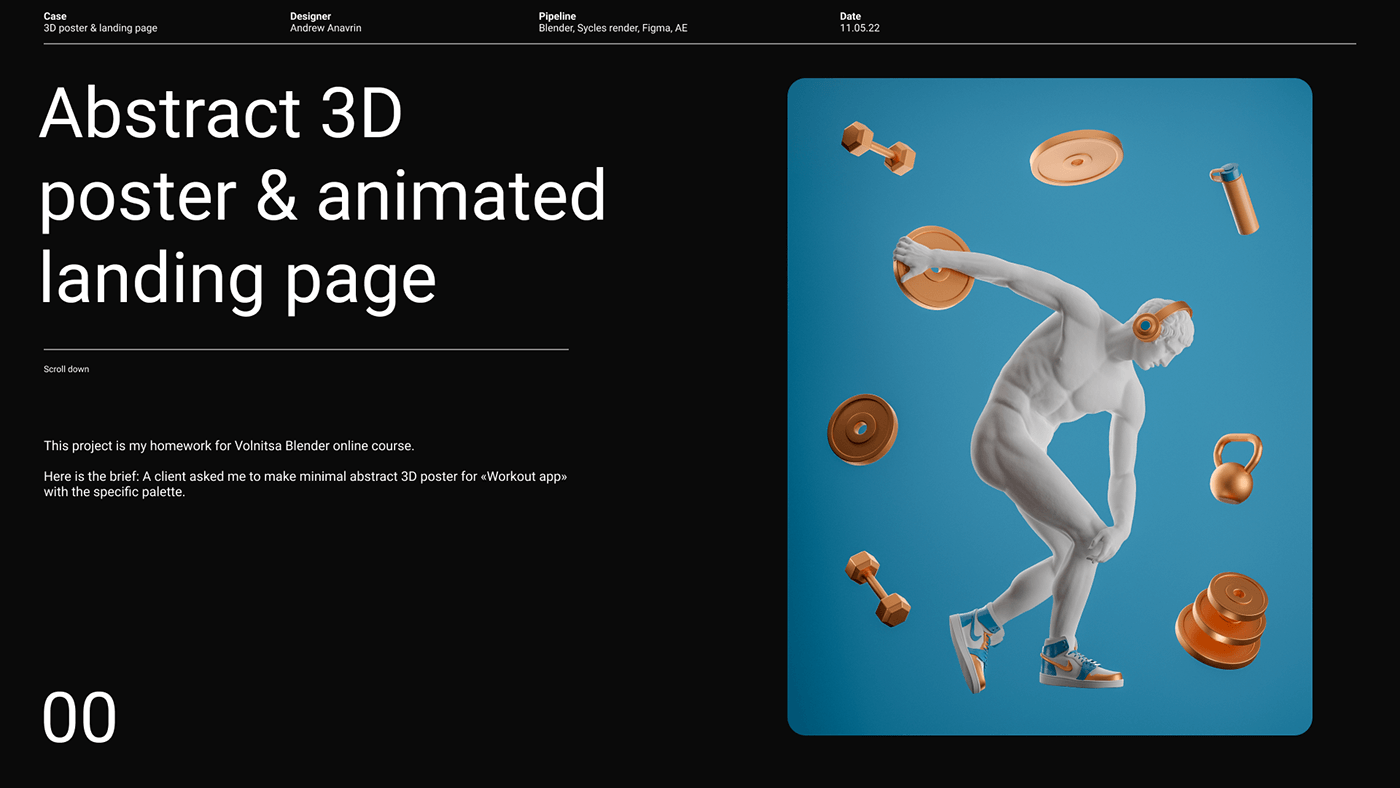
Task: Select the date value "11.05.22"
Action: click(860, 28)
